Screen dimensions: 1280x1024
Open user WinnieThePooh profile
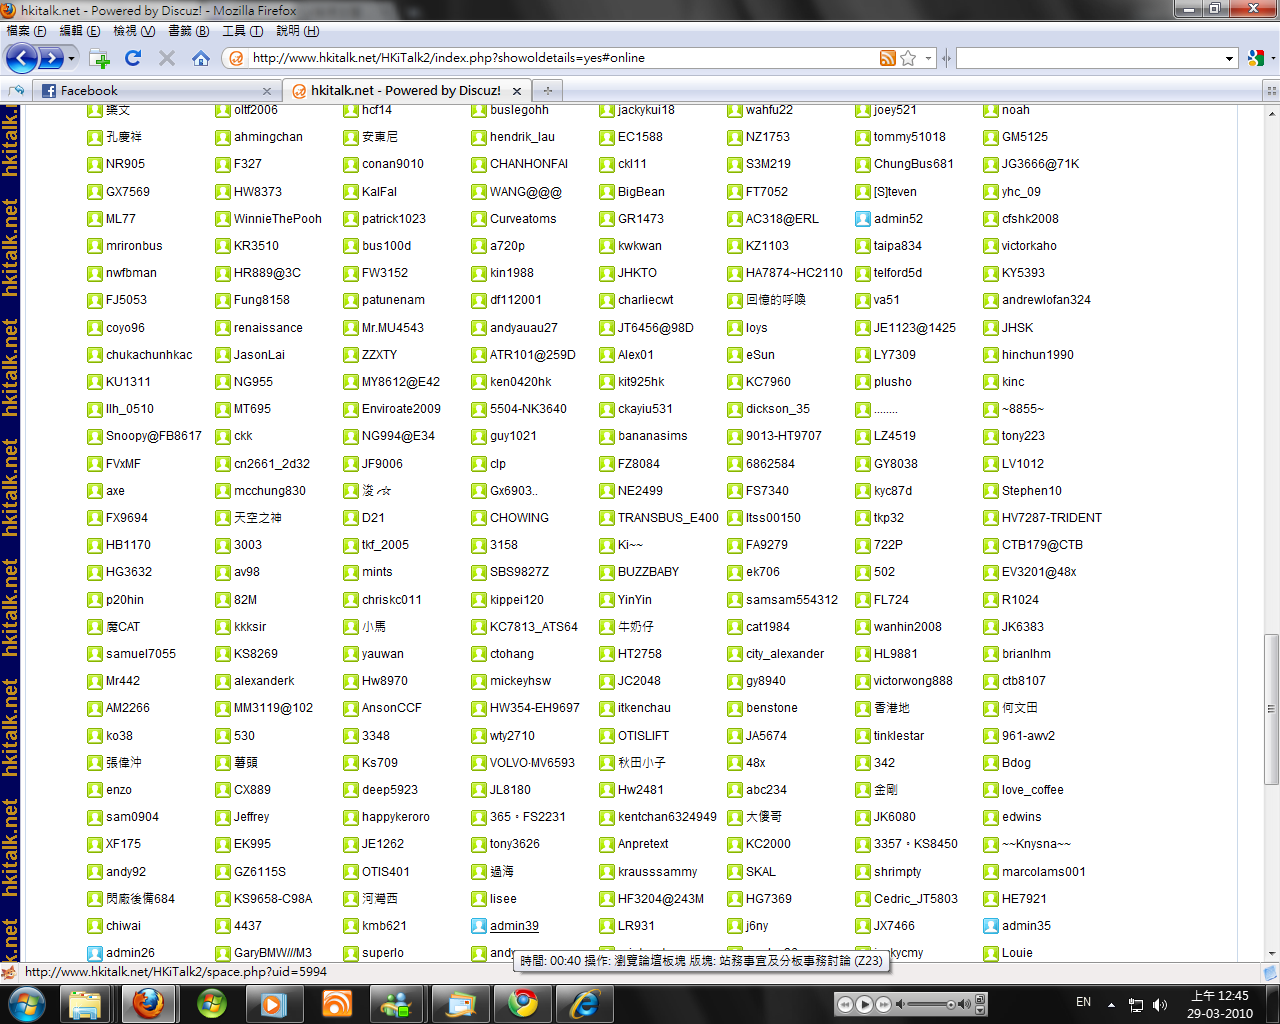pyautogui.click(x=278, y=219)
